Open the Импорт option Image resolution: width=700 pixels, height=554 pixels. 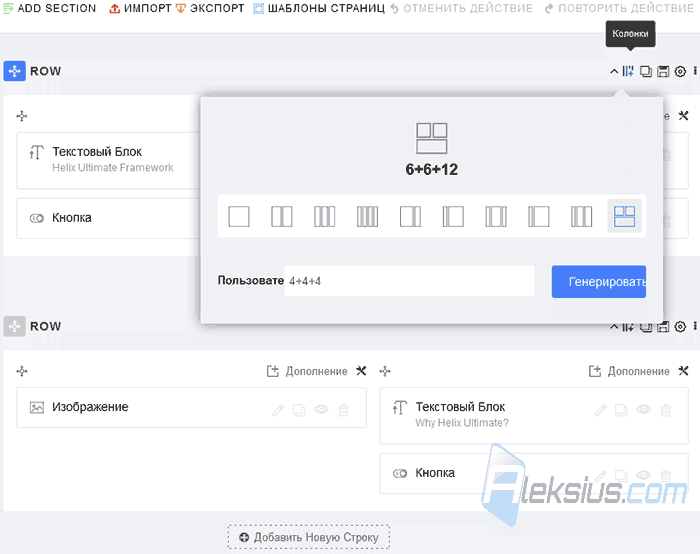tap(141, 8)
